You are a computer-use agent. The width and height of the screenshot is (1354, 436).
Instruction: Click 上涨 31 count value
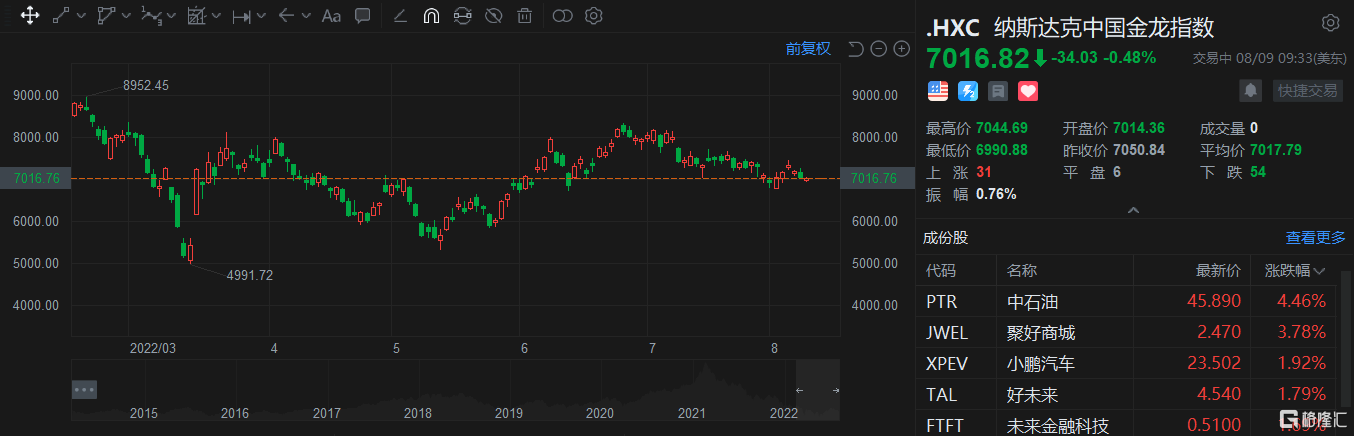[985, 172]
